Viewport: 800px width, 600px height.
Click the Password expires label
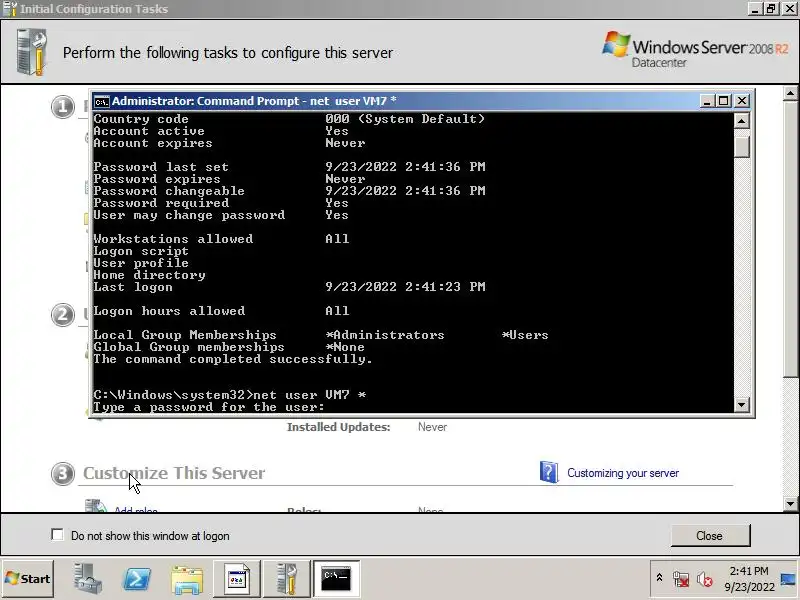(x=157, y=179)
